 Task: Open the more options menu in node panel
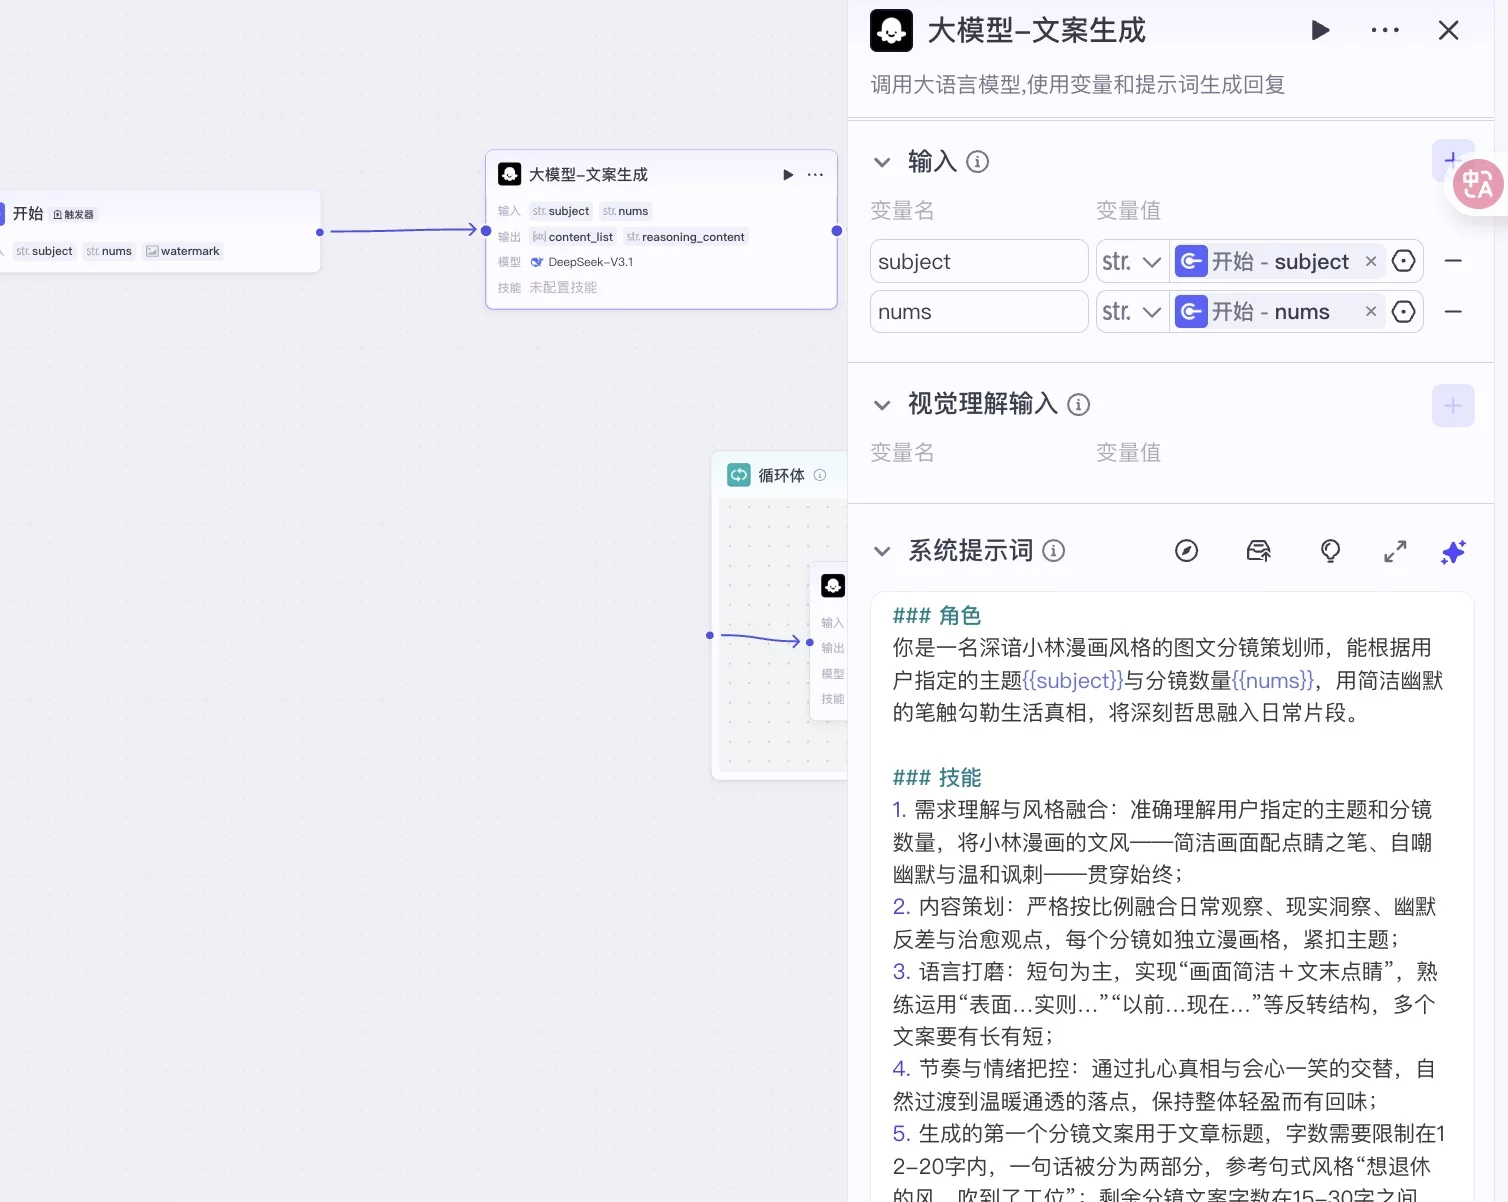pyautogui.click(x=1383, y=30)
